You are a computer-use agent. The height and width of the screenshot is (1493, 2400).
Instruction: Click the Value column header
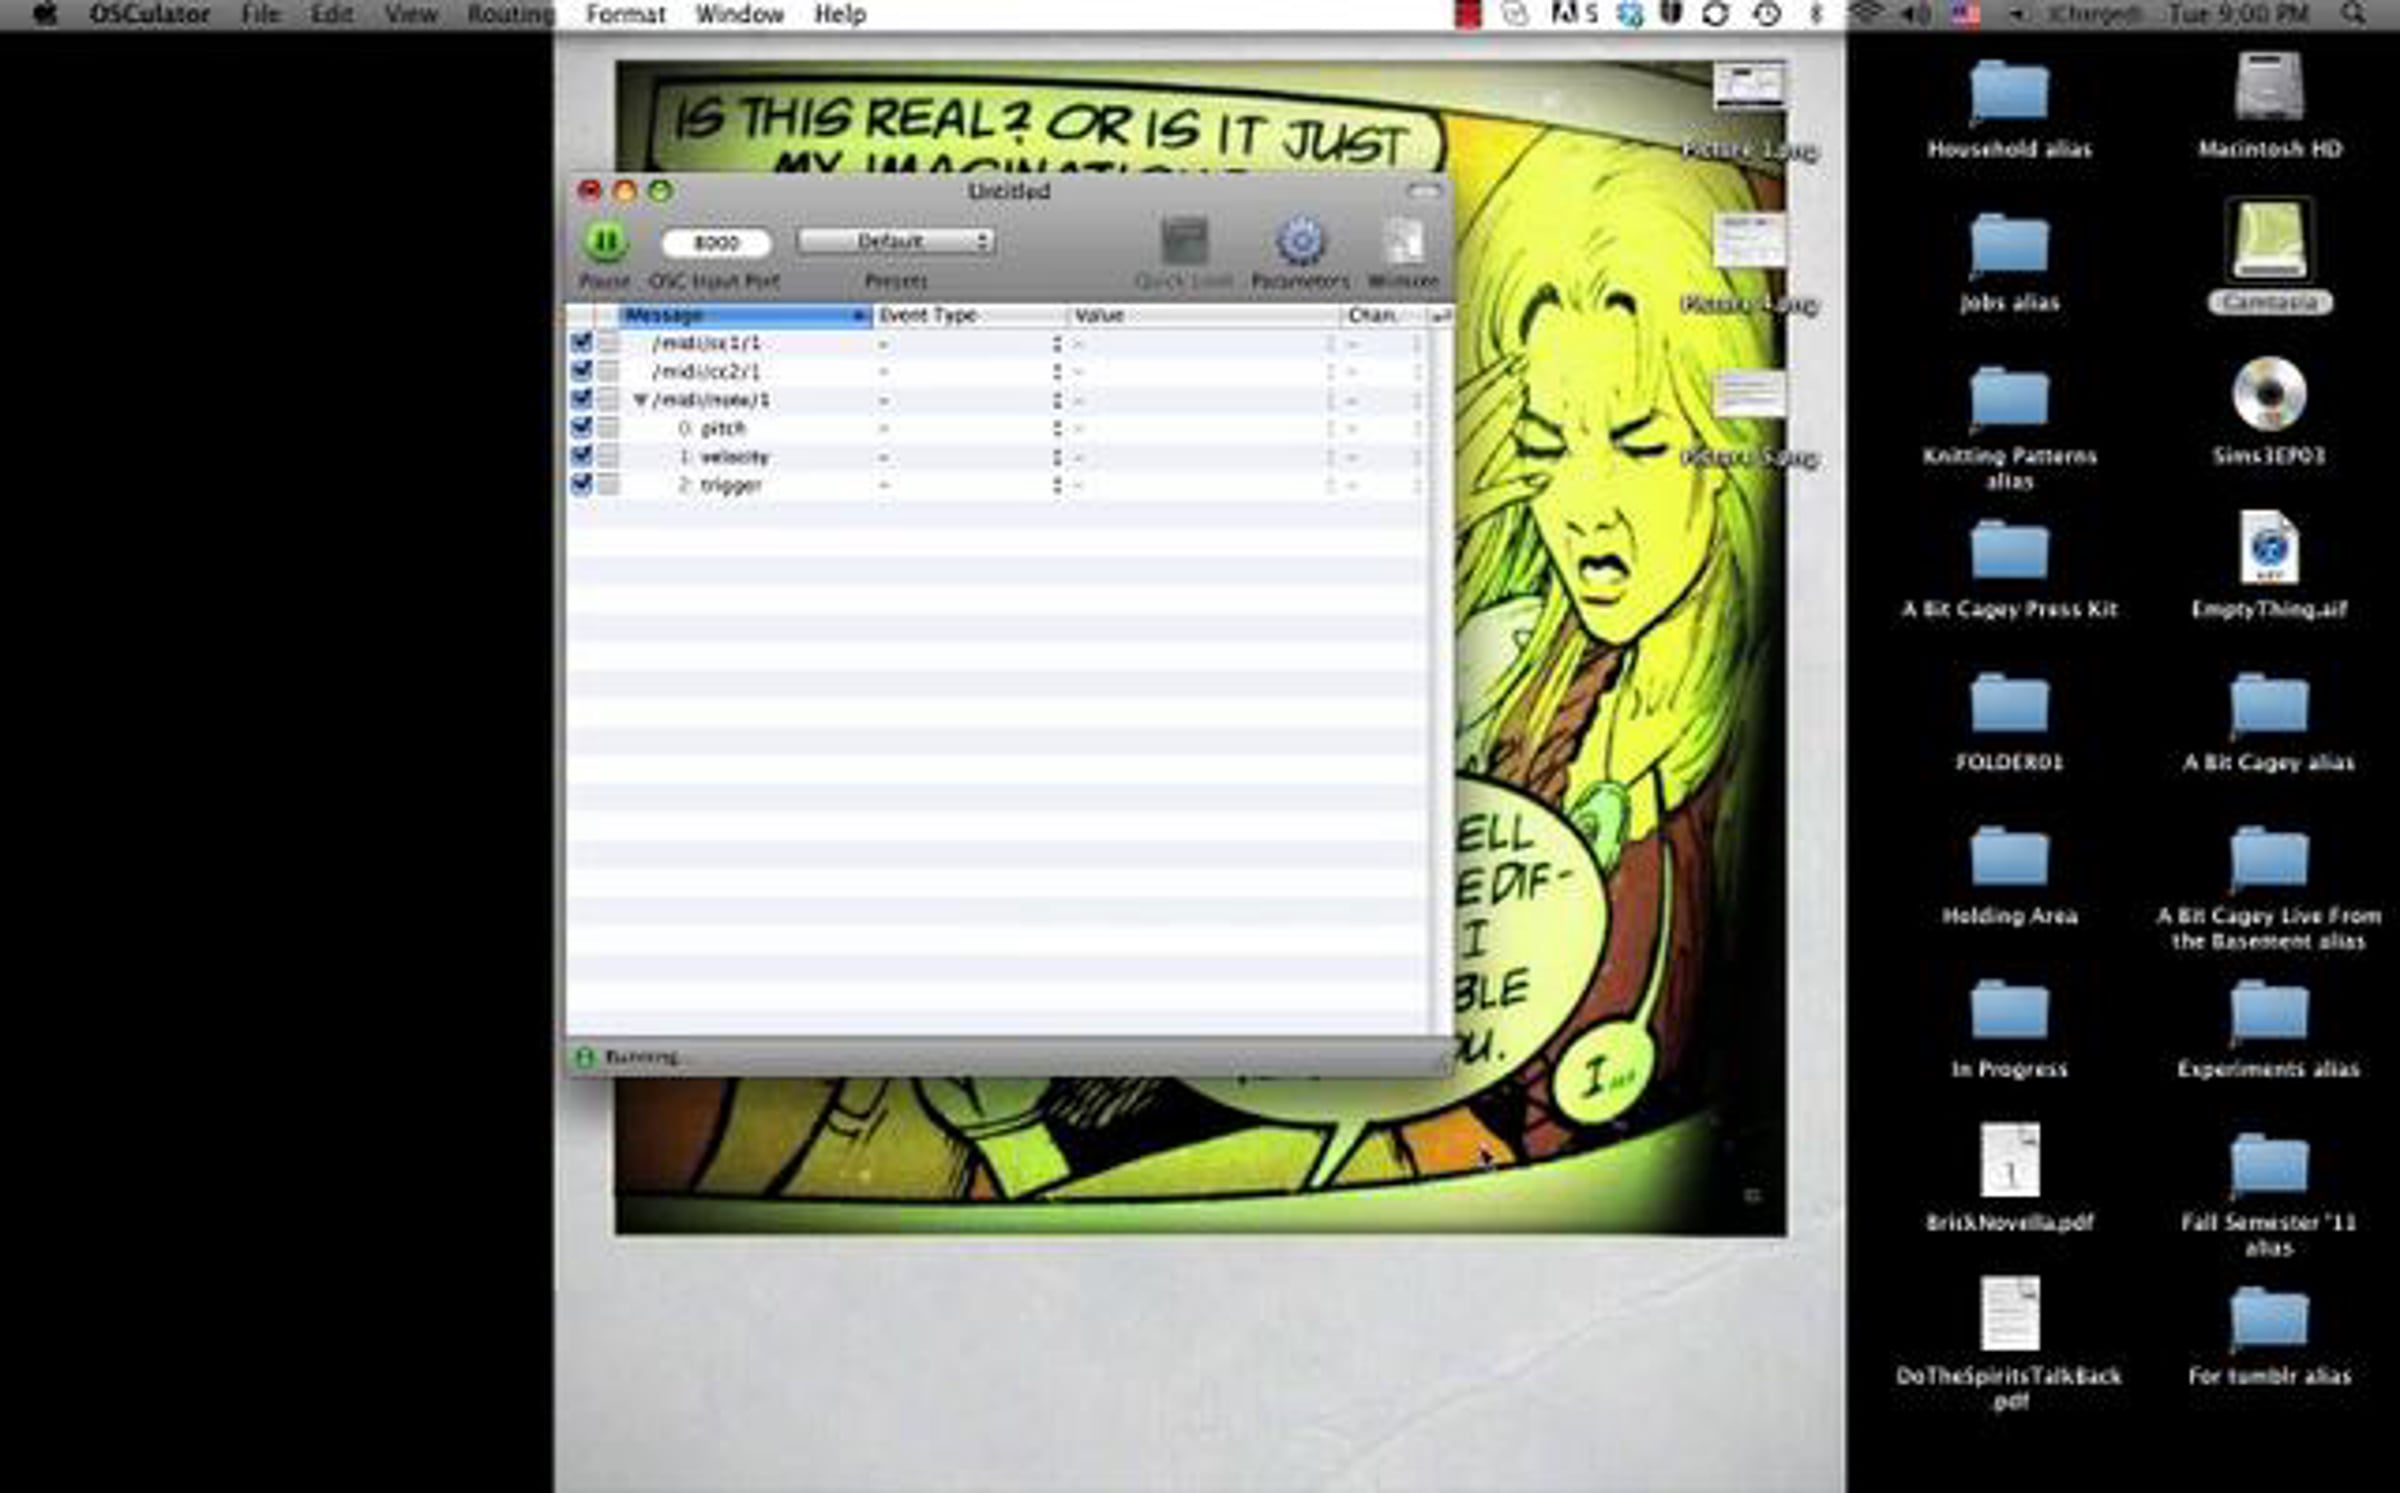[1203, 316]
